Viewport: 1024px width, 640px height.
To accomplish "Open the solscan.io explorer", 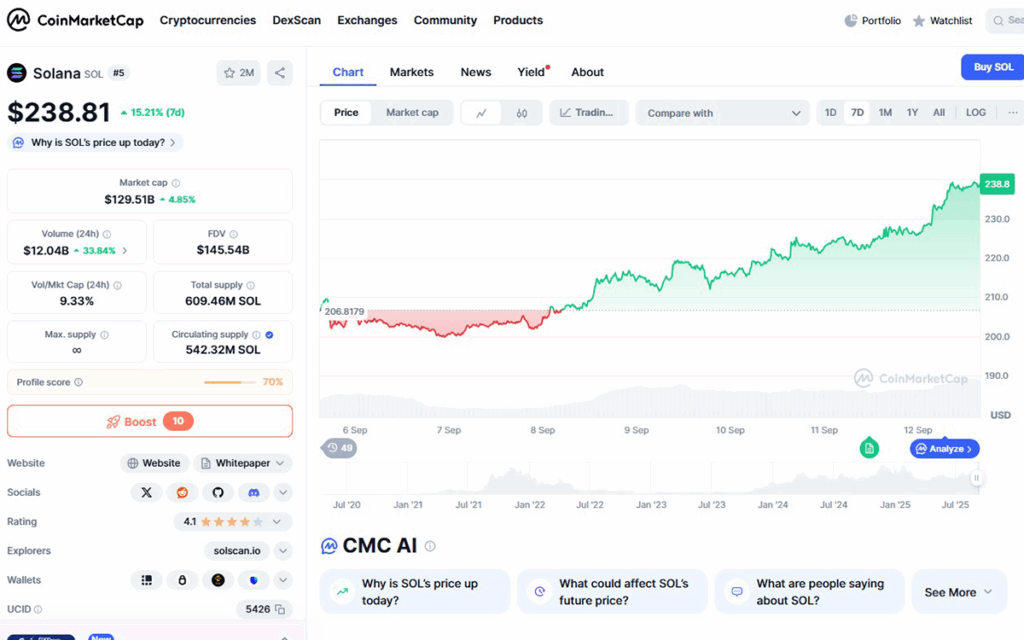I will click(236, 551).
